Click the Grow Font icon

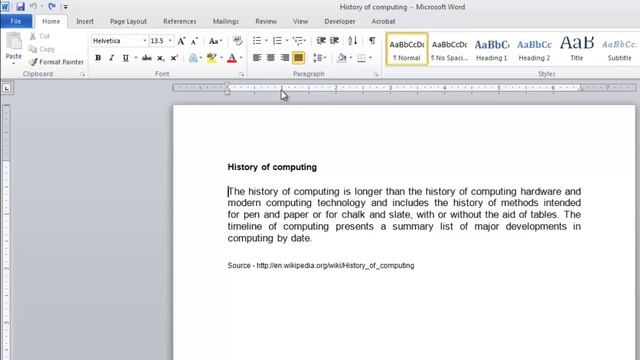click(x=182, y=41)
